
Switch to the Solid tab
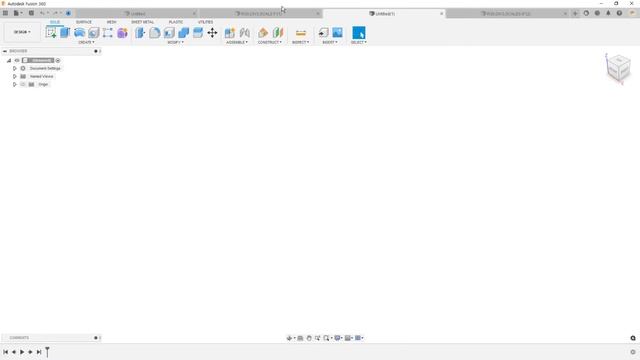[55, 22]
